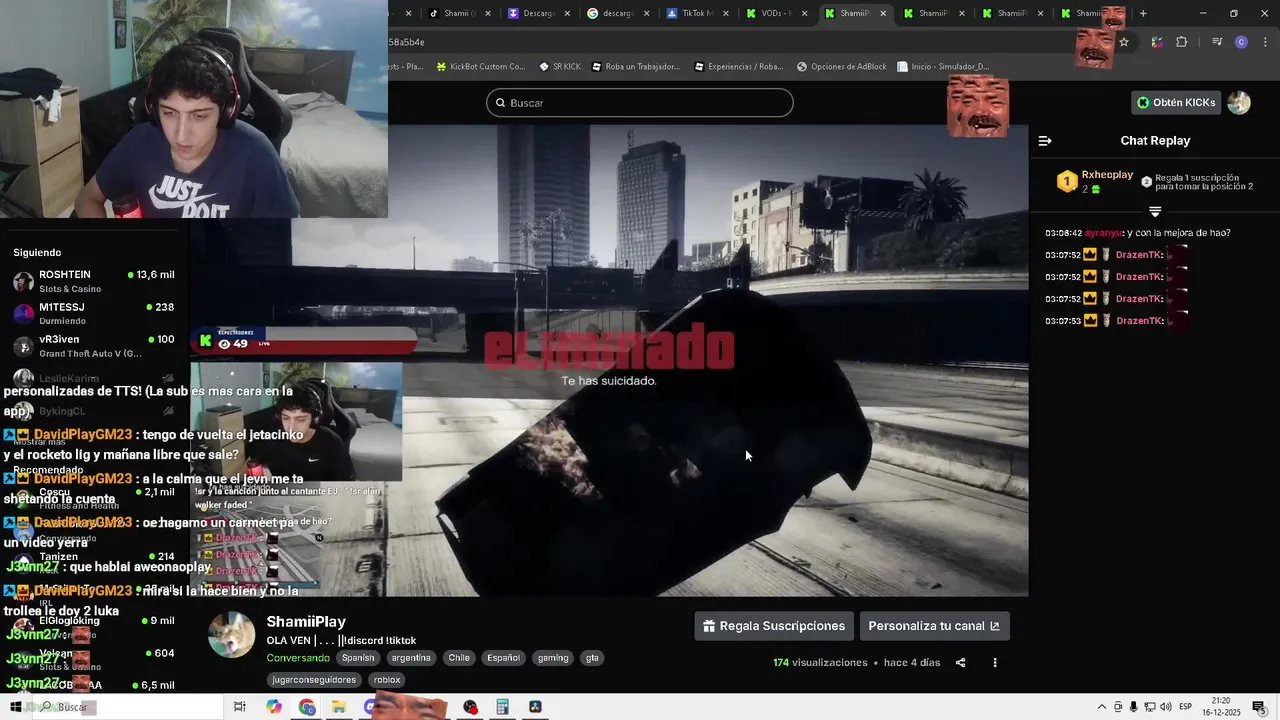Click the Regala Suscripciones button
Screen dimensions: 1280x720
[774, 626]
